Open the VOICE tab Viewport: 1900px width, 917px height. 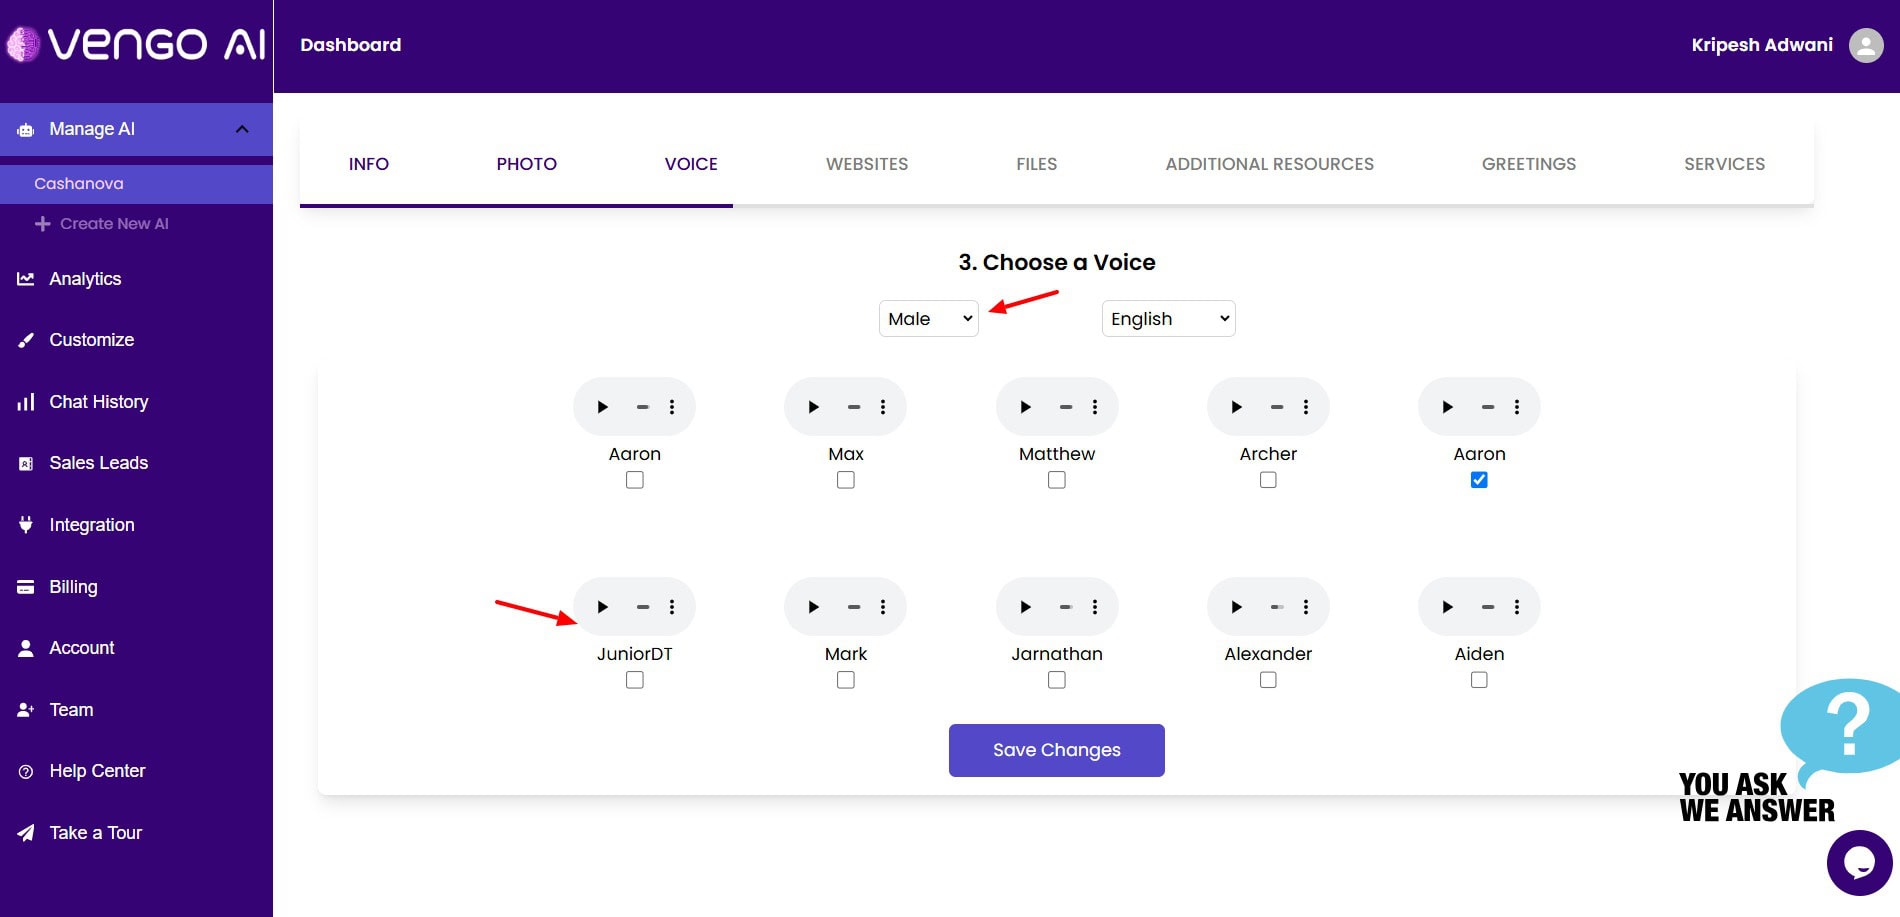click(691, 164)
